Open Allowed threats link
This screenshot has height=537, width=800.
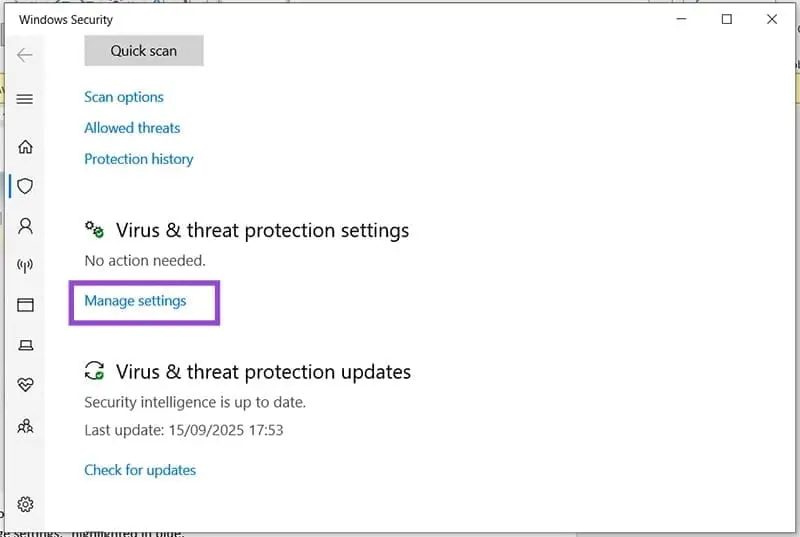pos(132,128)
